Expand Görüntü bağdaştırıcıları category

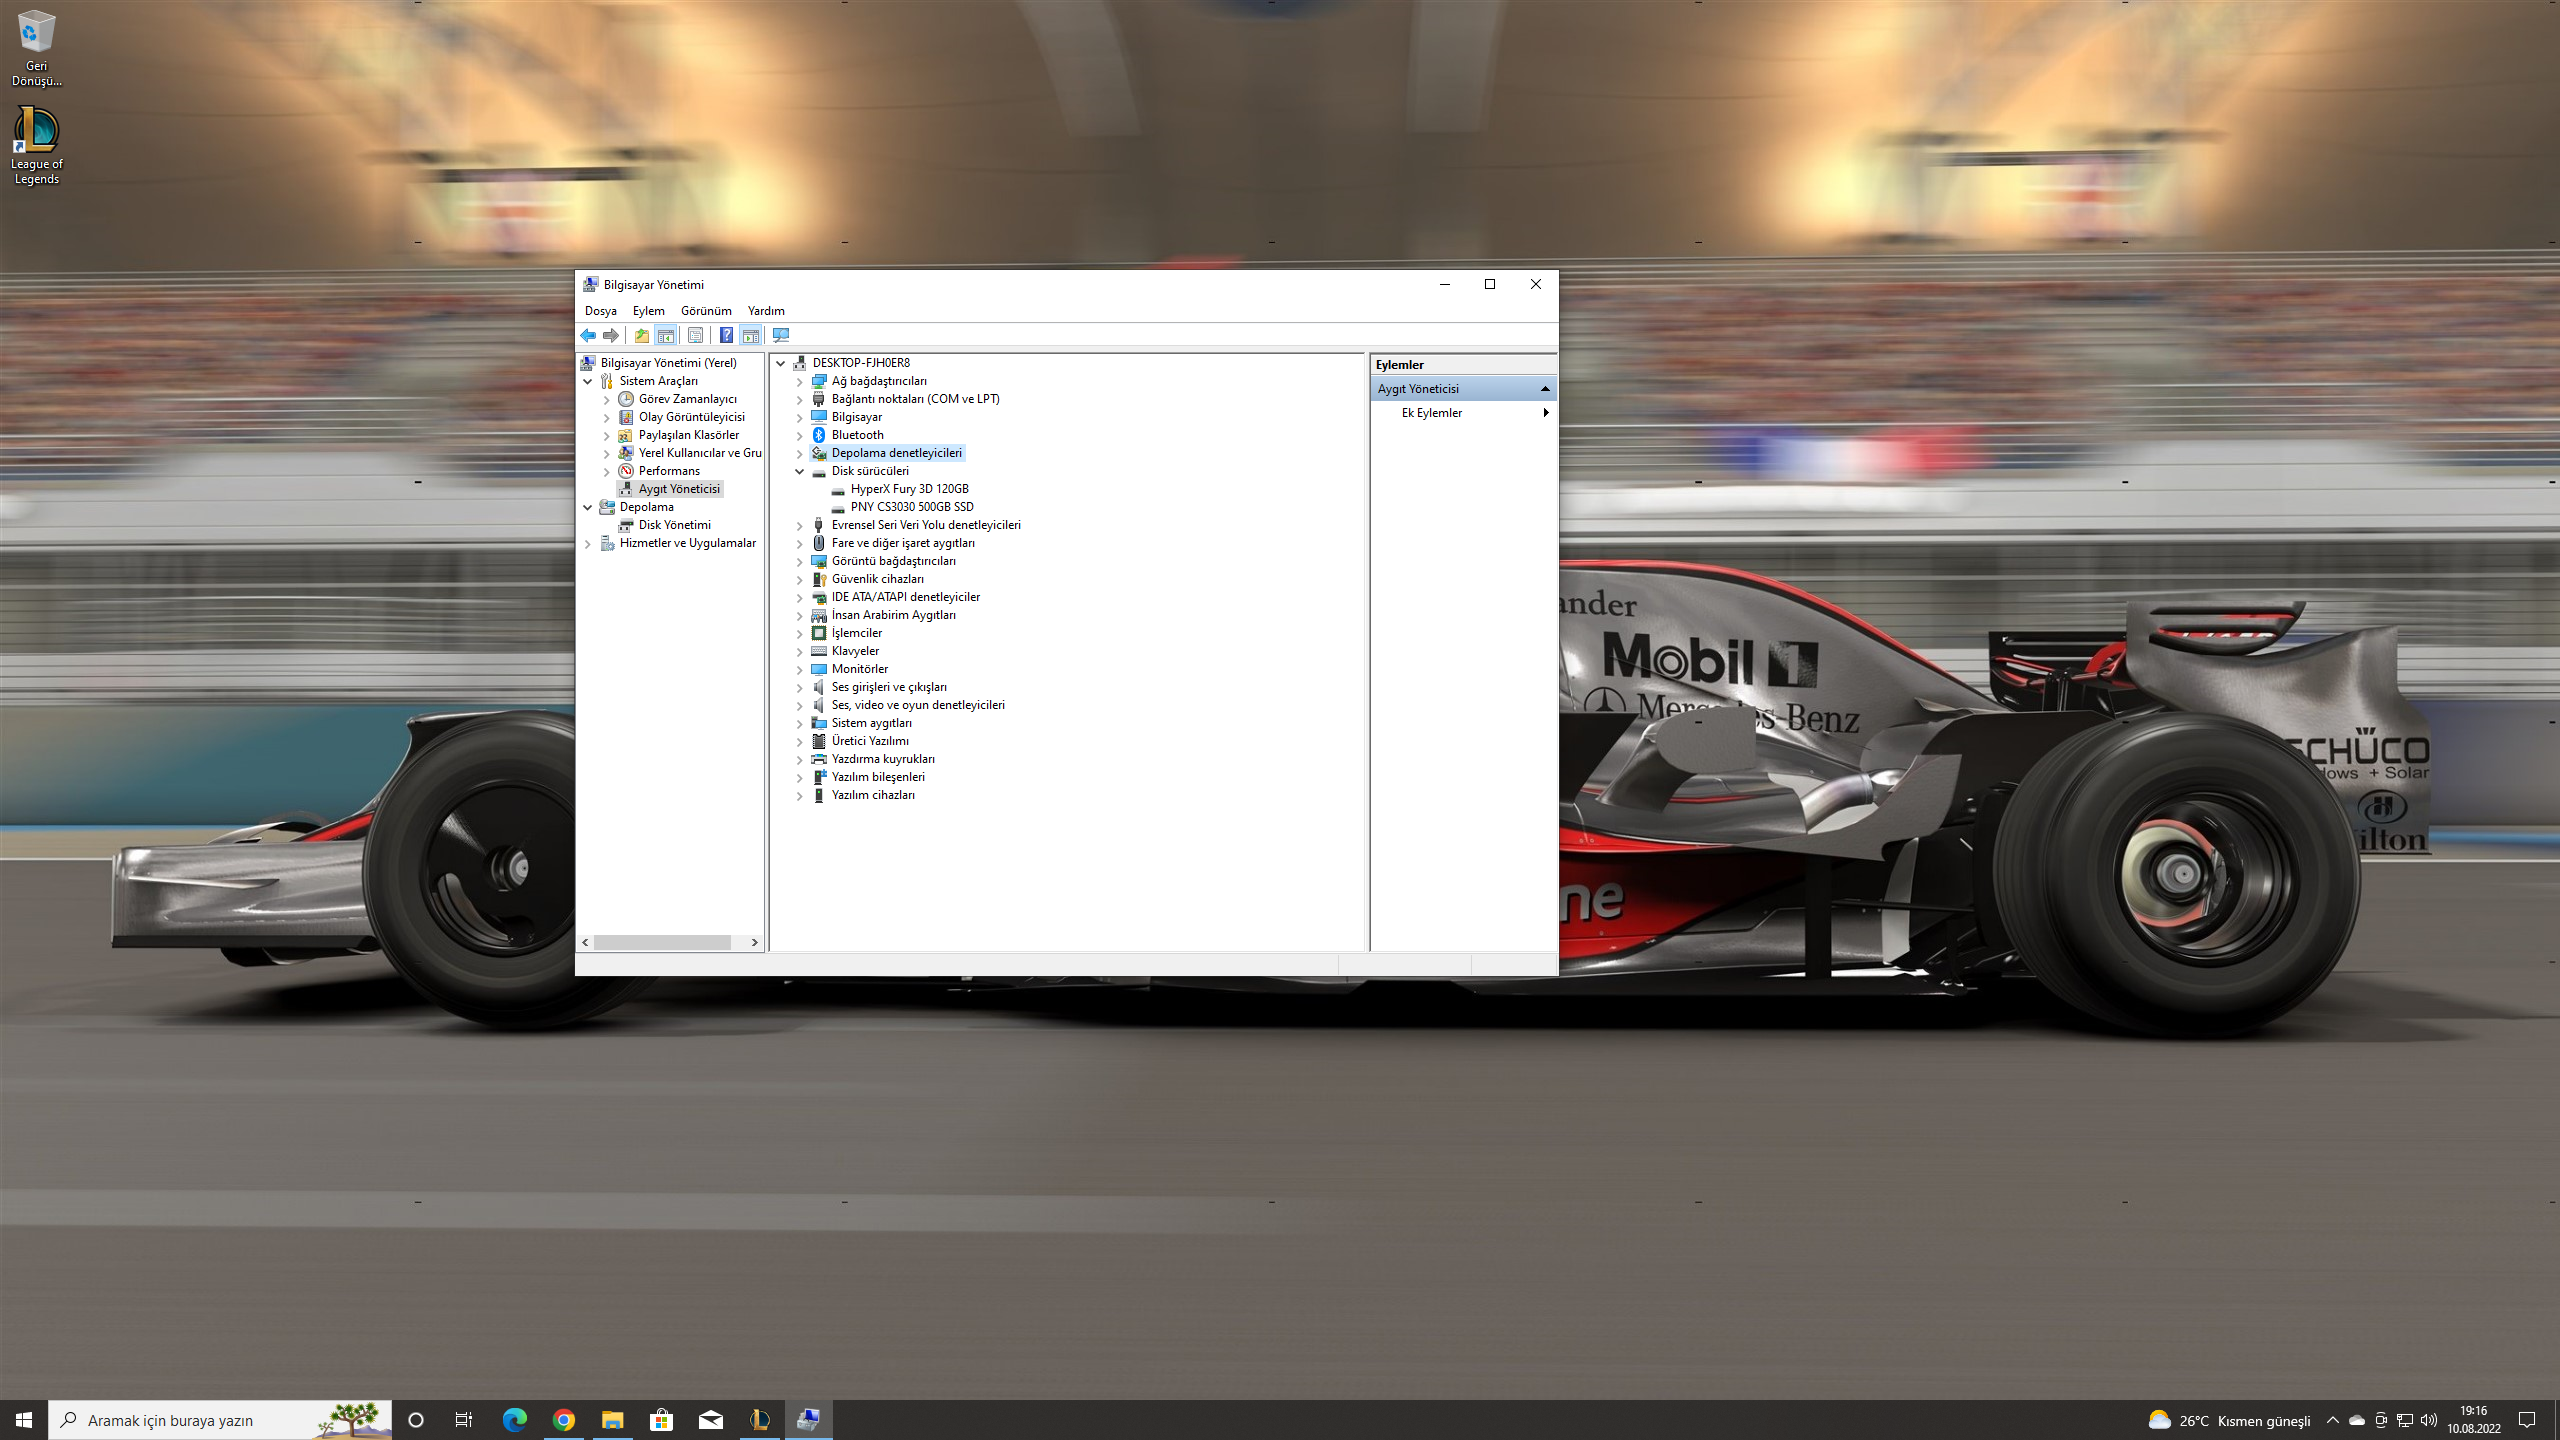[x=799, y=562]
